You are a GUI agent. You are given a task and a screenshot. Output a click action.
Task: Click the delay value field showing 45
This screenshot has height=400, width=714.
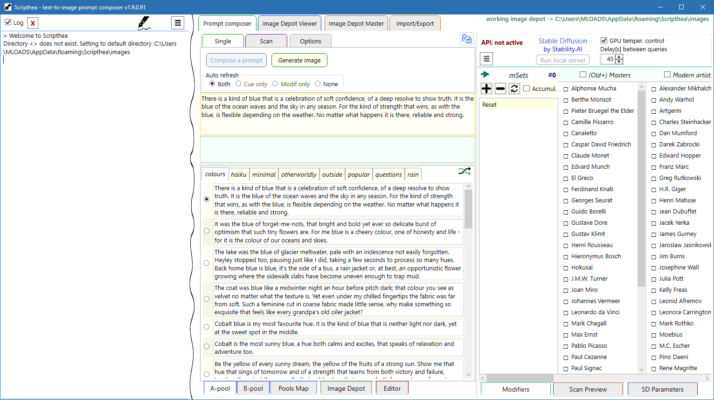pyautogui.click(x=608, y=59)
